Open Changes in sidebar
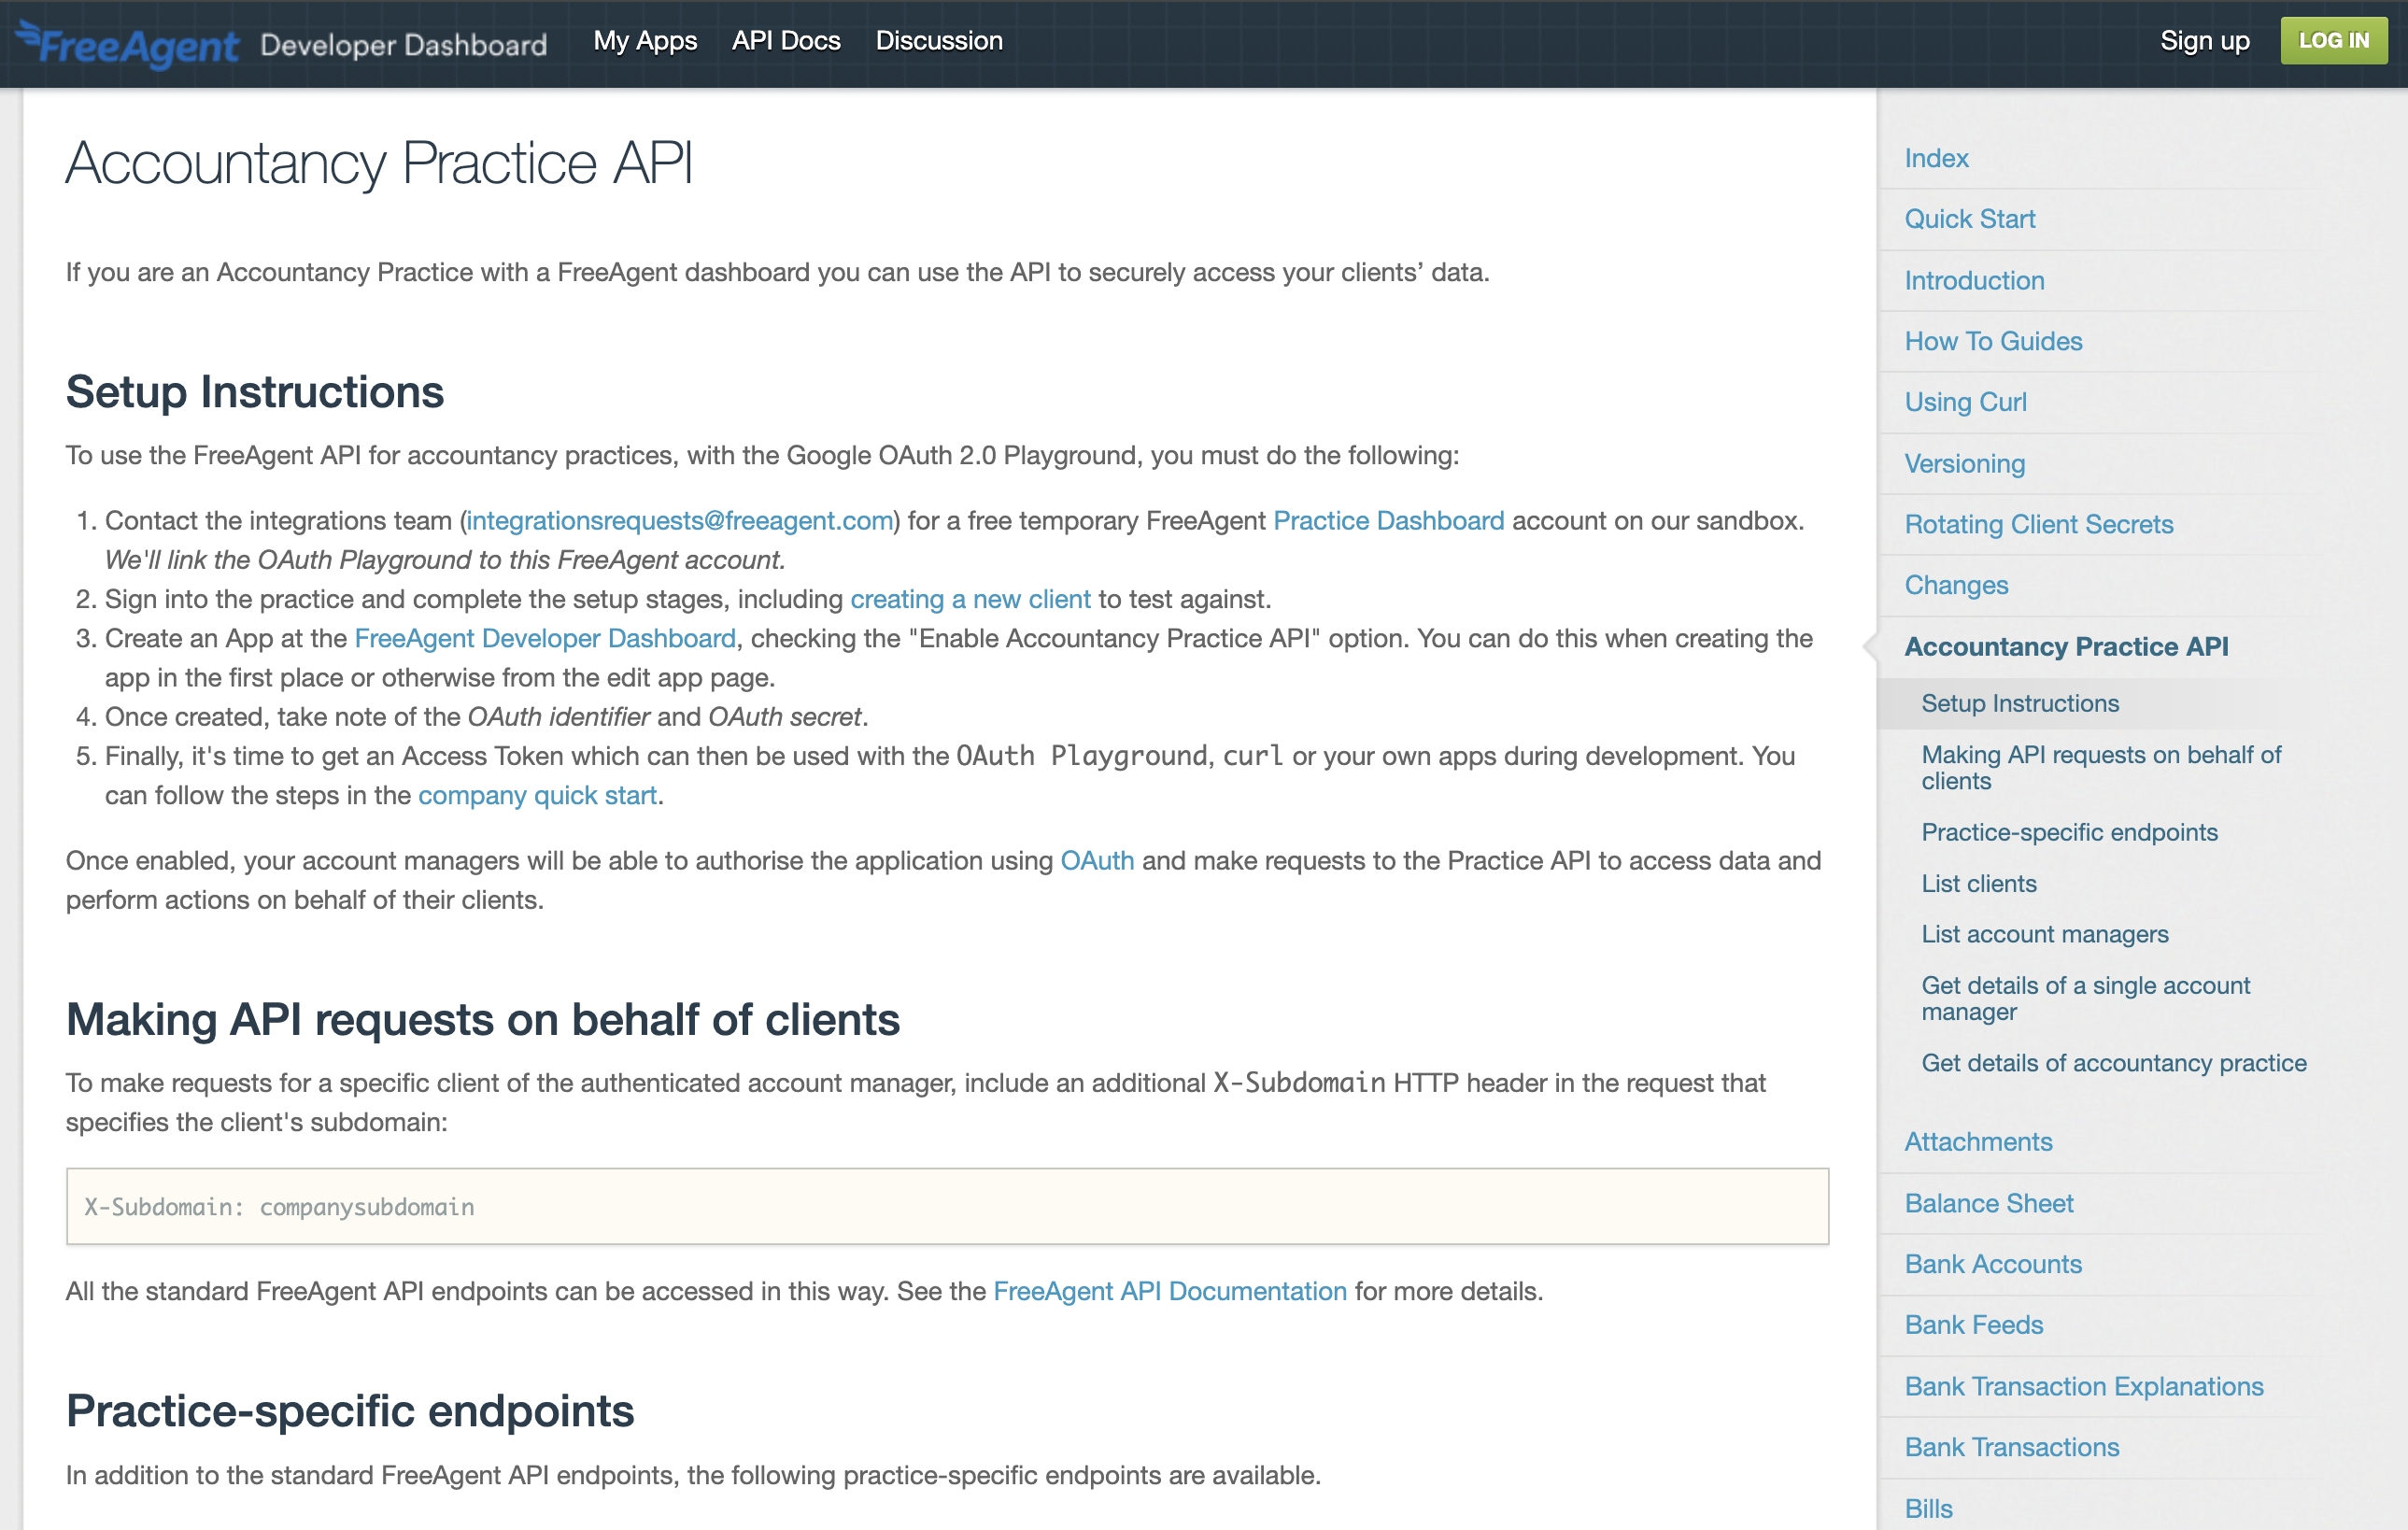 pyautogui.click(x=1956, y=585)
